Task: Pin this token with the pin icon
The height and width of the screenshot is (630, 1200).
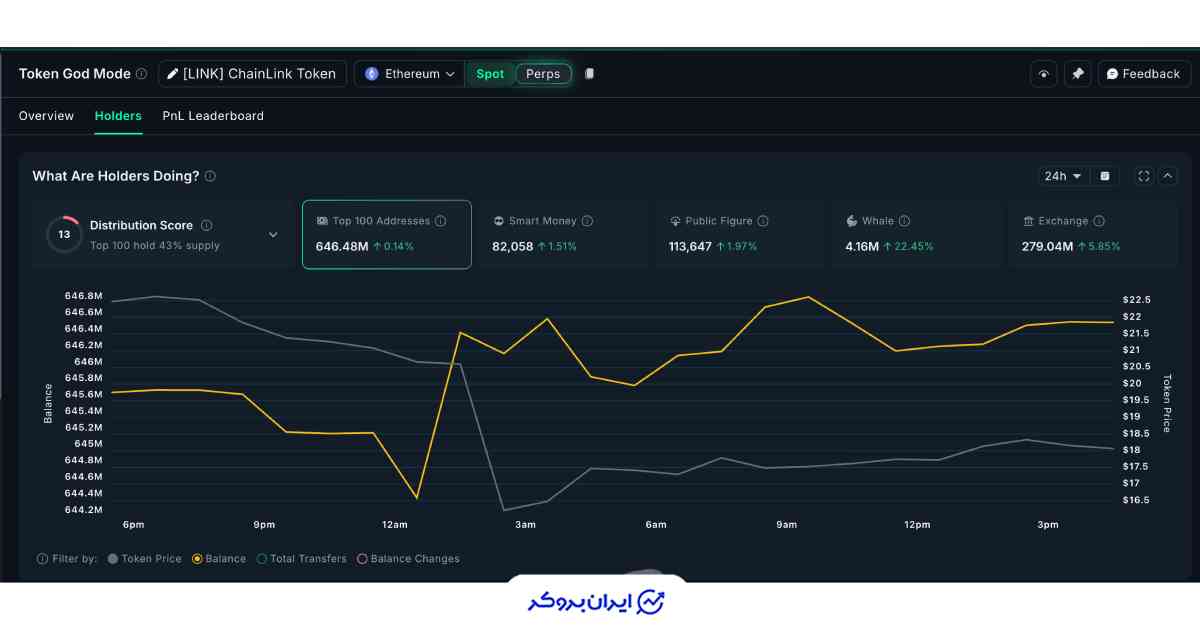Action: [1077, 74]
